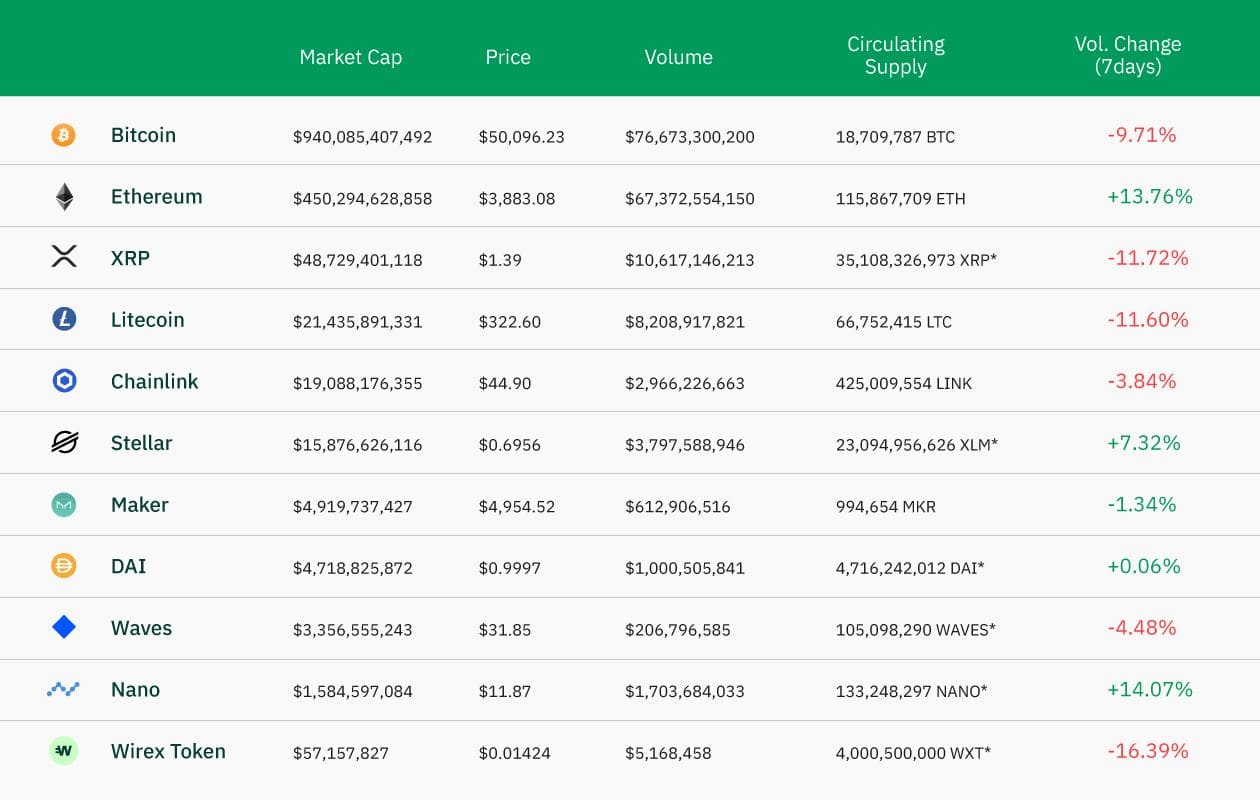Click the teal Maker logo
The width and height of the screenshot is (1260, 800).
click(x=64, y=505)
